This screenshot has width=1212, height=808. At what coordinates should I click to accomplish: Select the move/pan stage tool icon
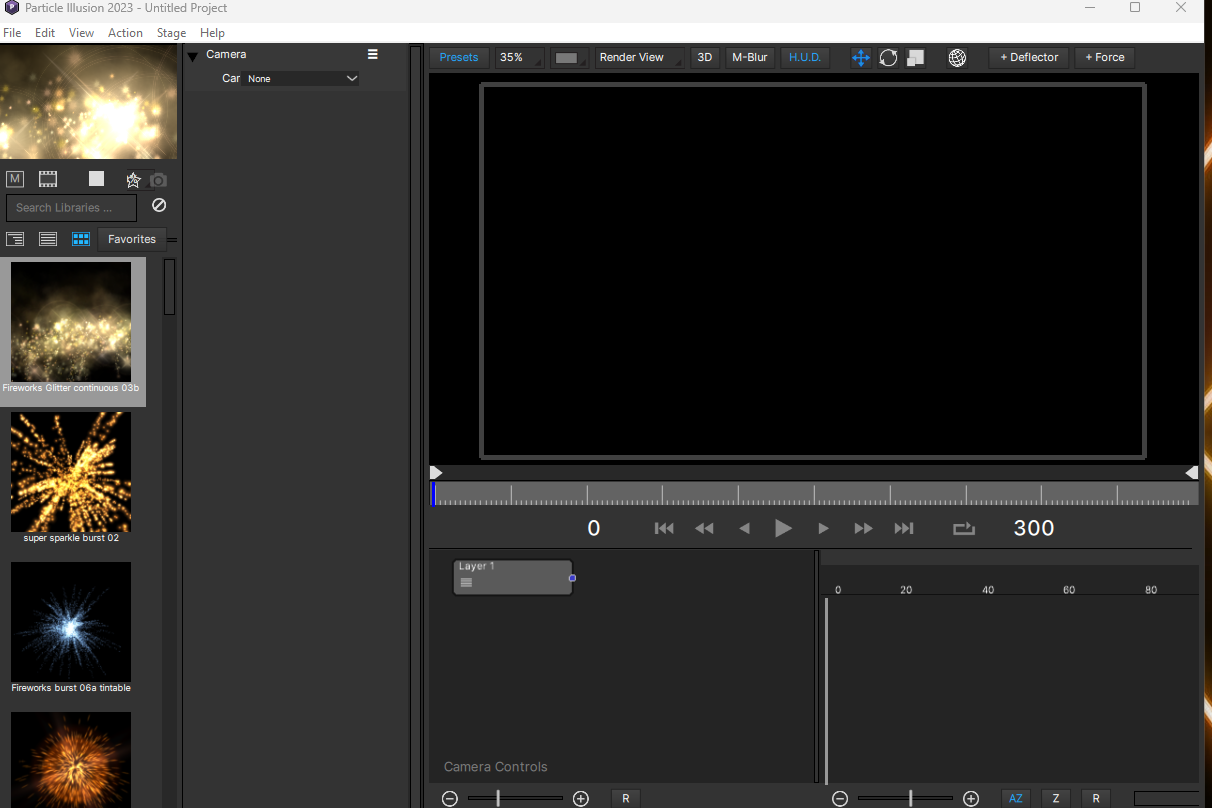point(860,58)
